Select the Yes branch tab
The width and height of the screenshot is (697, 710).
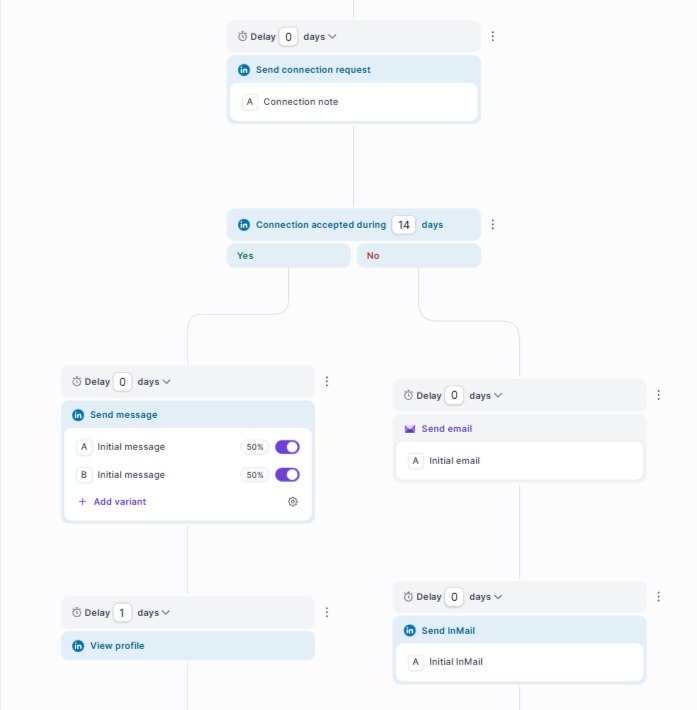[x=289, y=256]
